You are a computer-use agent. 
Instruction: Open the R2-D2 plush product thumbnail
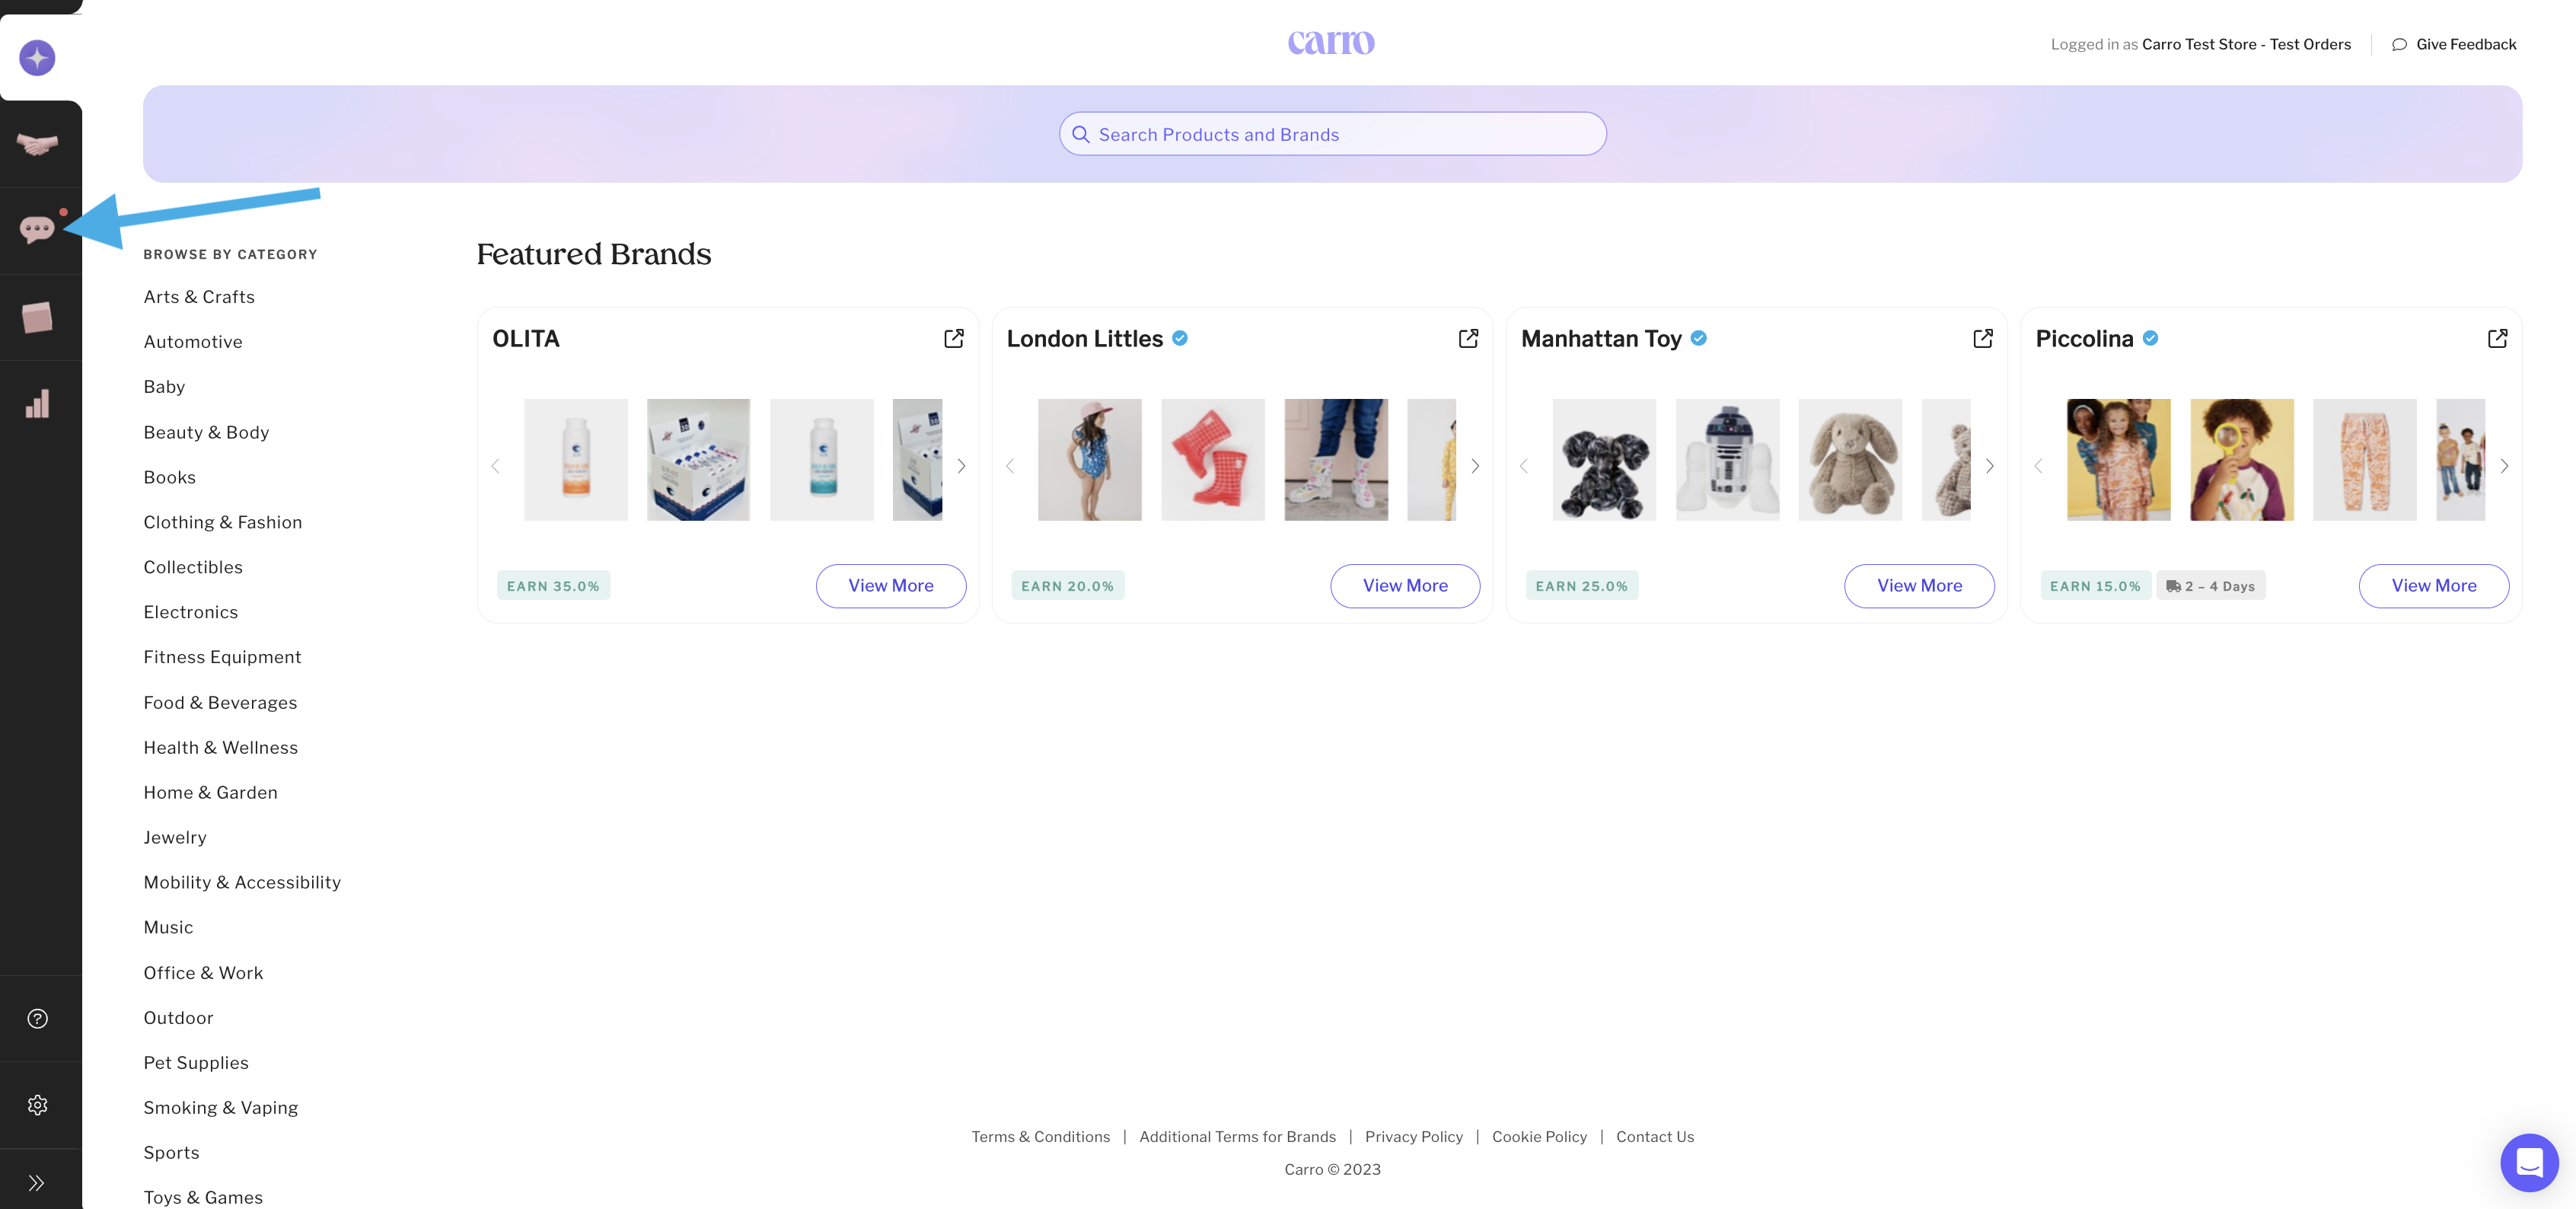pos(1727,459)
